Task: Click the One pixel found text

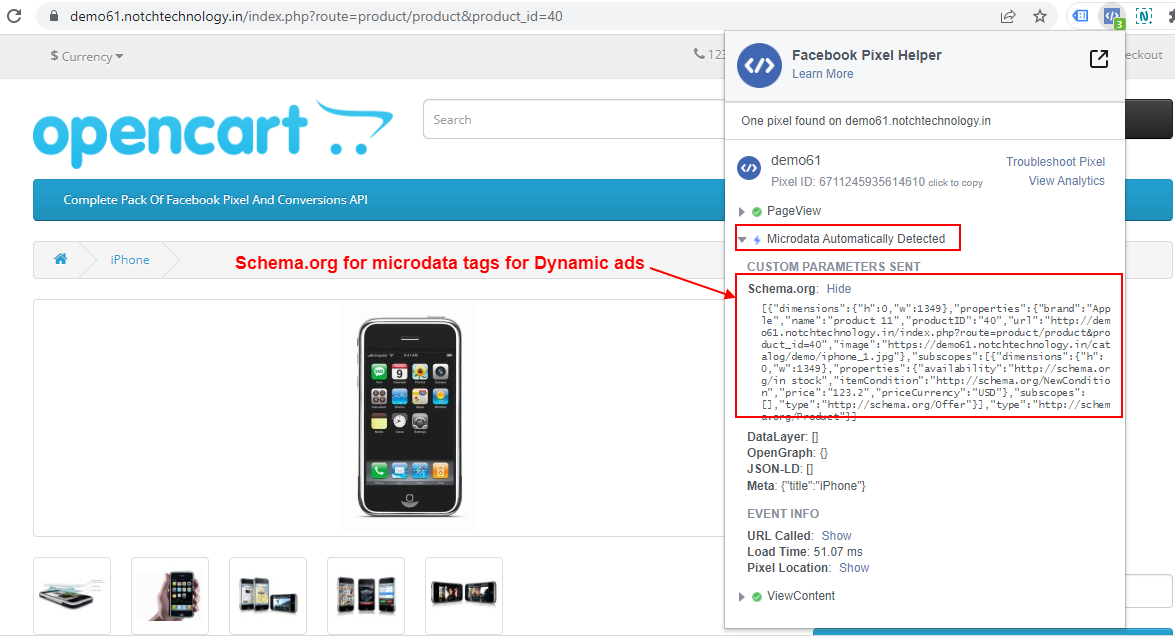Action: pos(866,121)
